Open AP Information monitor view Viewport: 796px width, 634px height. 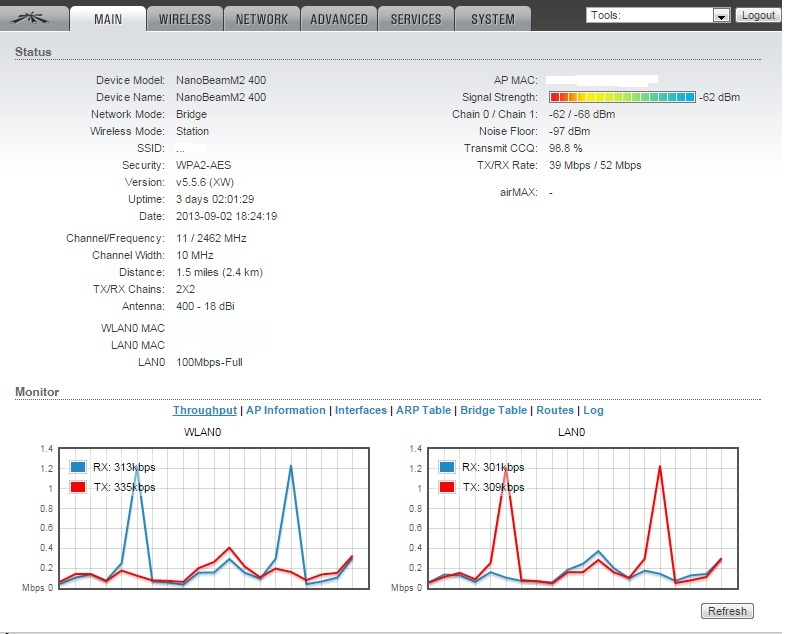click(286, 410)
